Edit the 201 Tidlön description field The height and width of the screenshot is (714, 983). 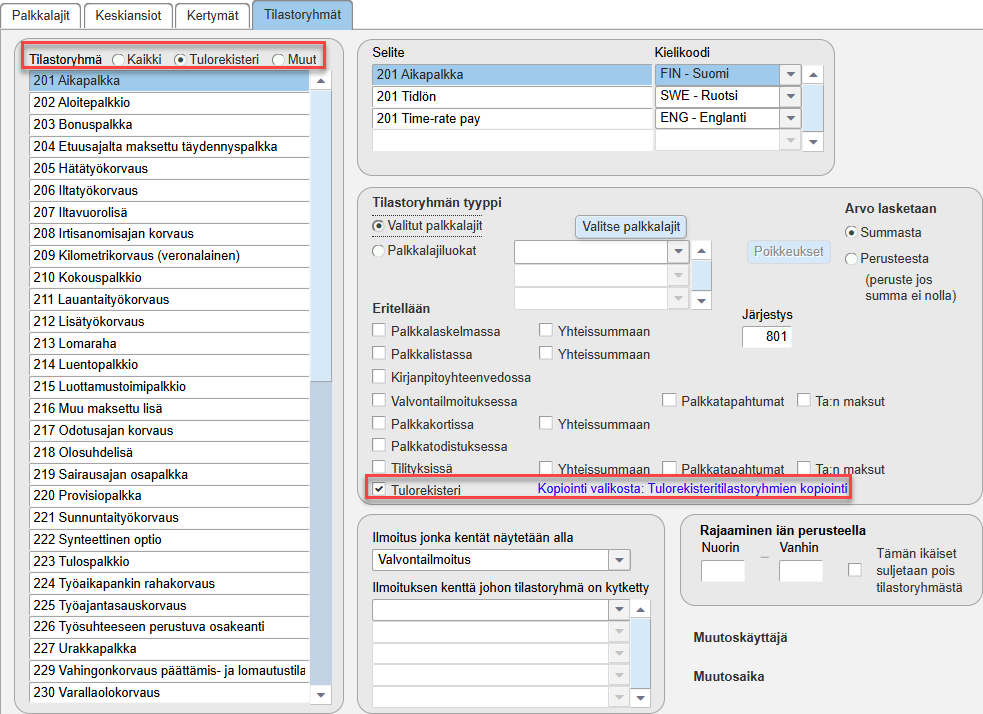click(x=512, y=97)
